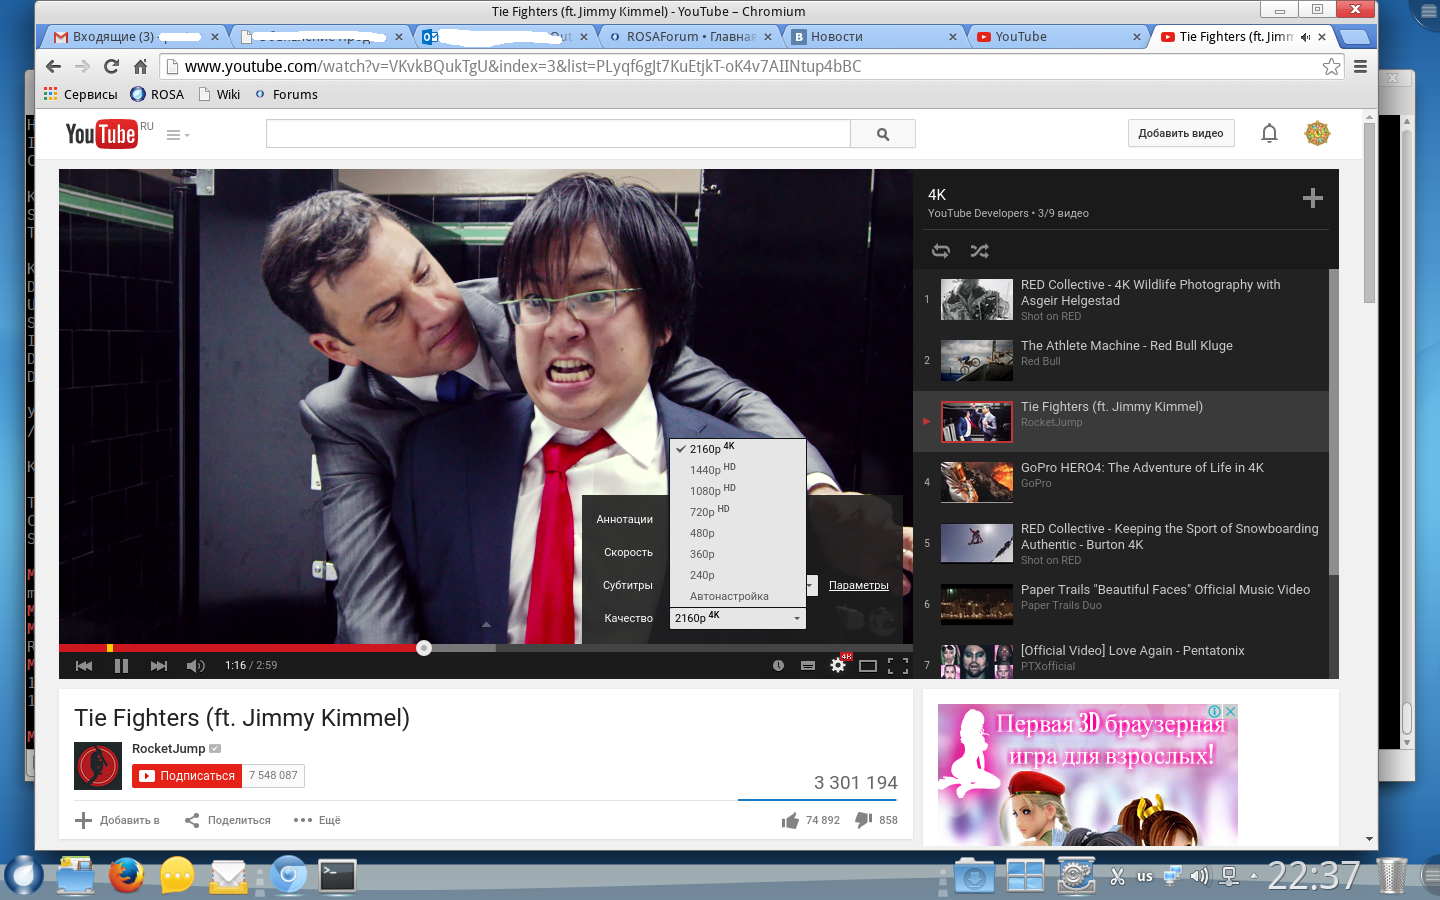Switch to the Входящие Gmail tab
Screen dimensions: 1440x900
[x=134, y=37]
